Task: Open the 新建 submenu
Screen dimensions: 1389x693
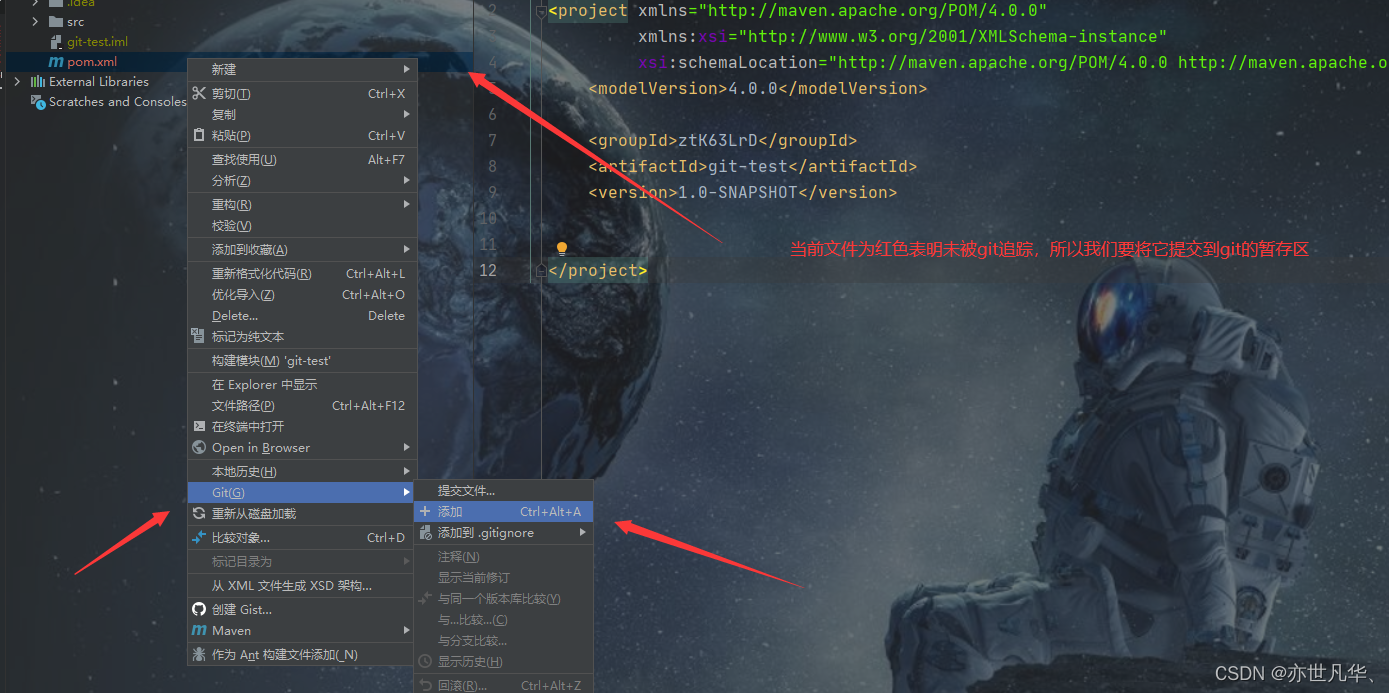Action: pos(302,69)
